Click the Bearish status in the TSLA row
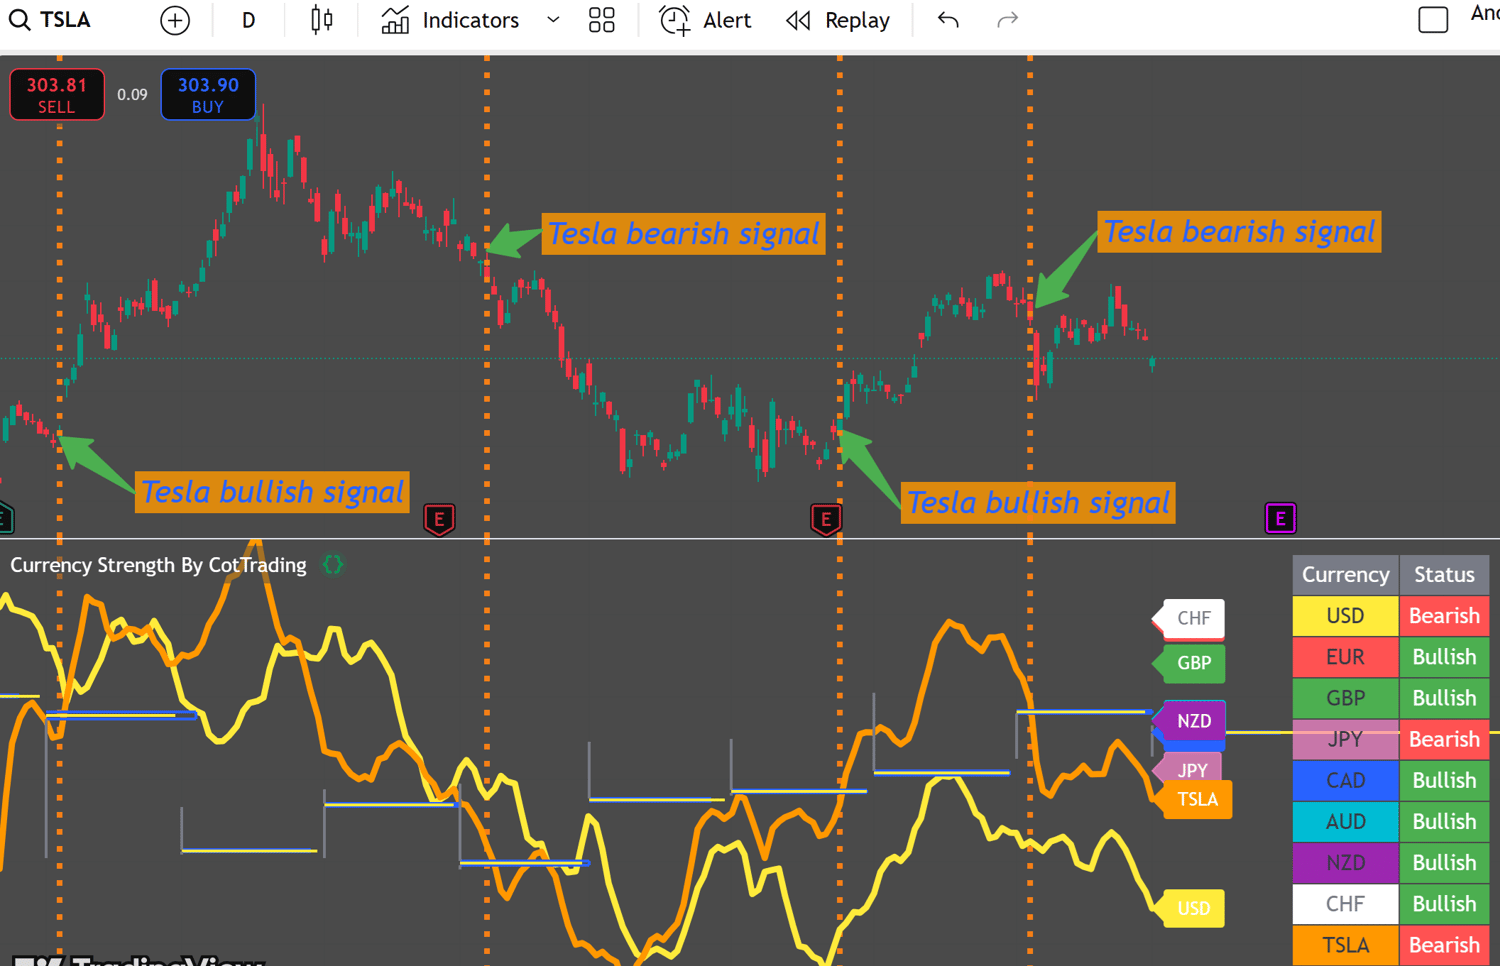Image resolution: width=1500 pixels, height=966 pixels. pyautogui.click(x=1444, y=945)
